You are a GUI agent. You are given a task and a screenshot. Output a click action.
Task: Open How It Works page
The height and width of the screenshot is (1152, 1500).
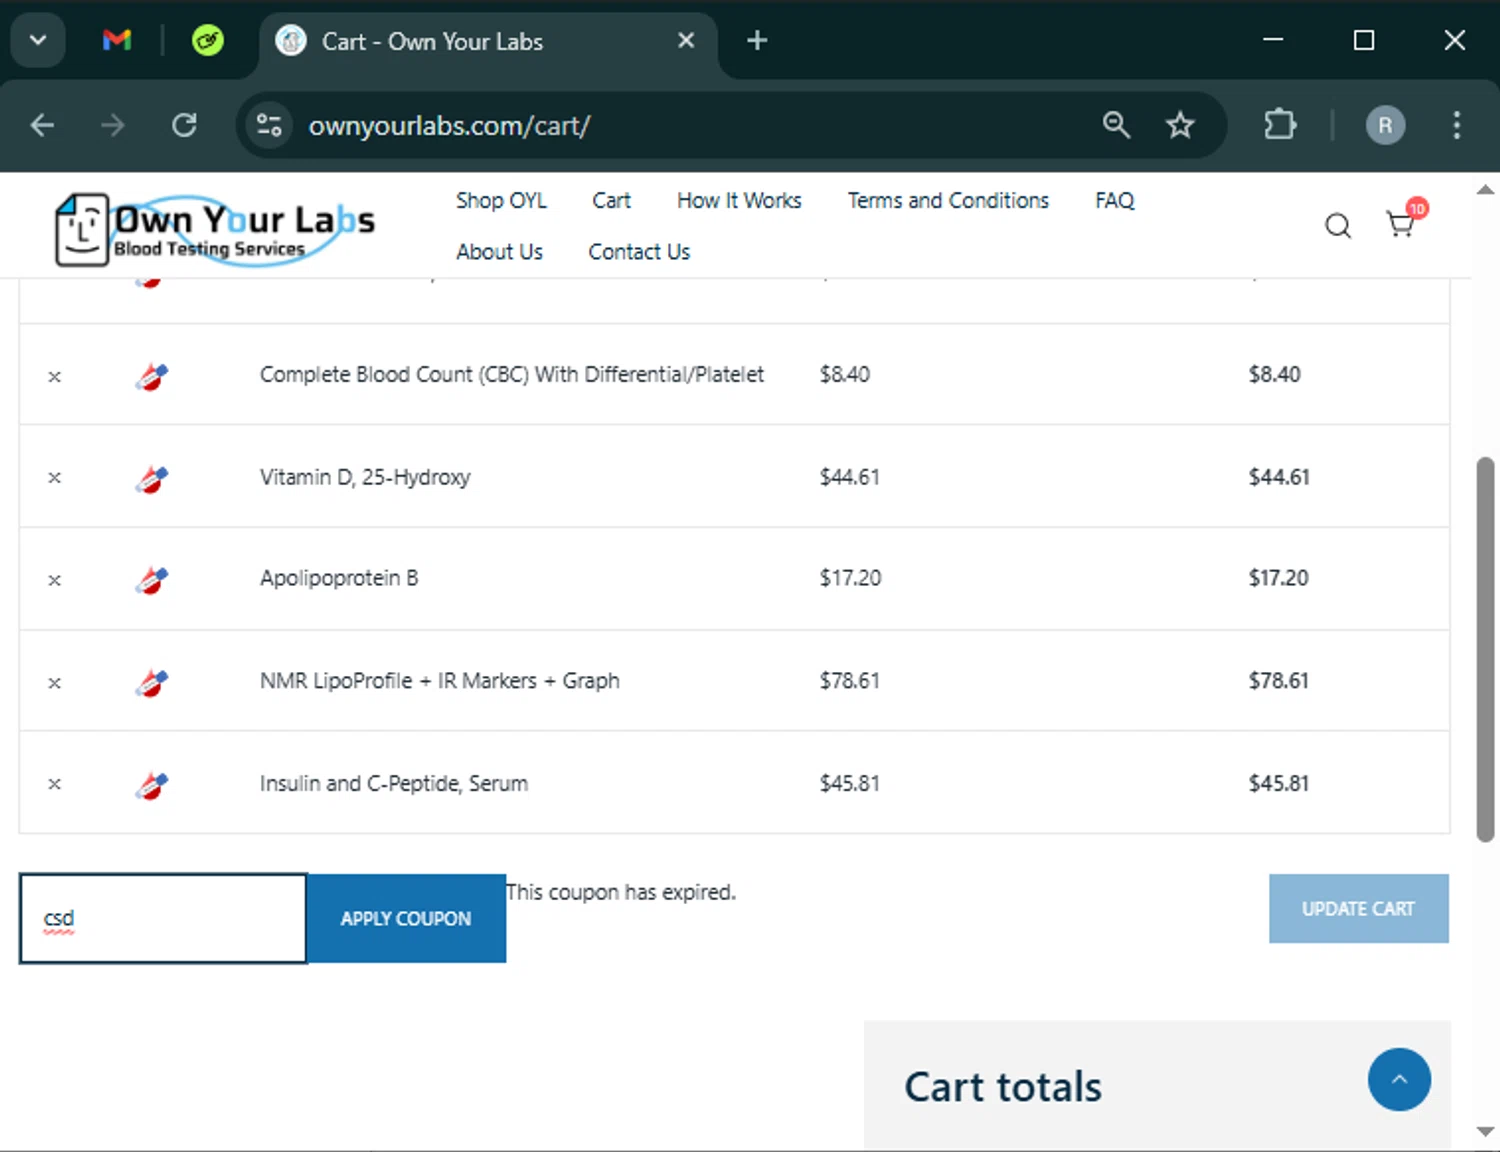click(739, 201)
